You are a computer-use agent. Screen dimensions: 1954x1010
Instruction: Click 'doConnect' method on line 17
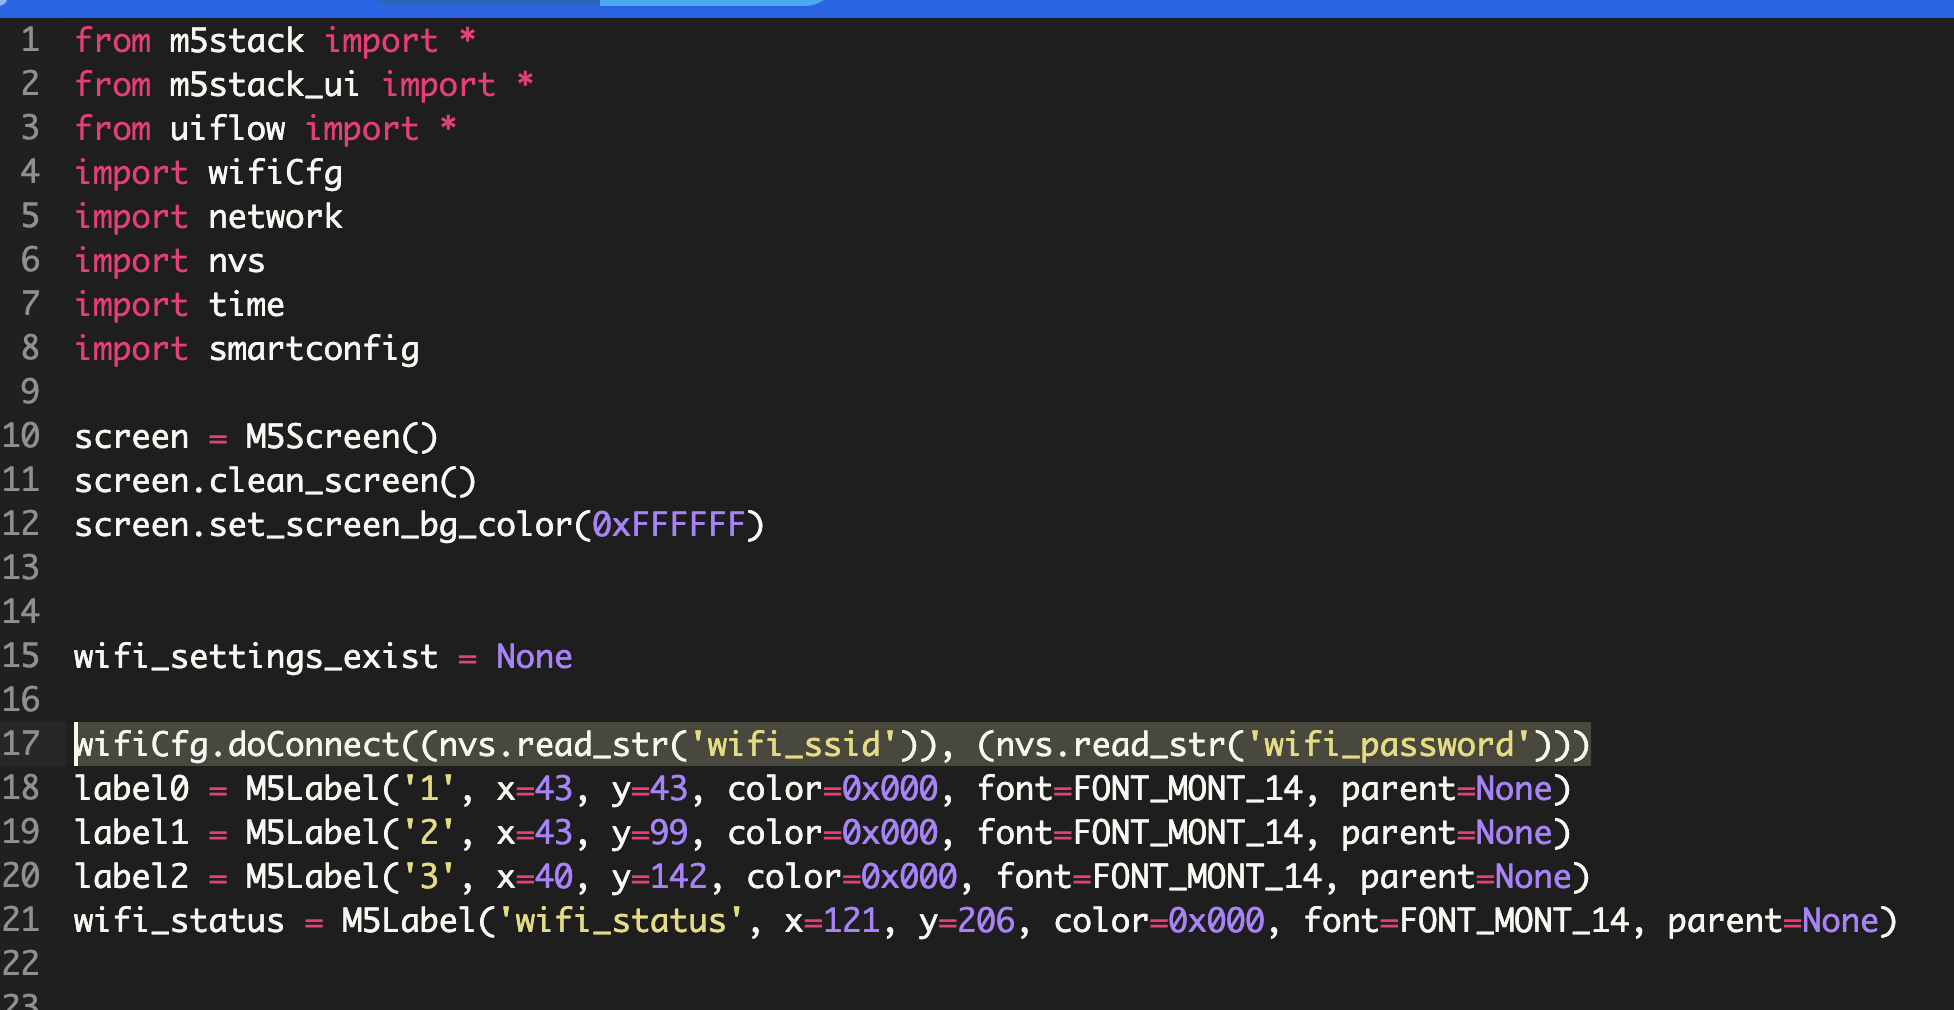tap(313, 745)
